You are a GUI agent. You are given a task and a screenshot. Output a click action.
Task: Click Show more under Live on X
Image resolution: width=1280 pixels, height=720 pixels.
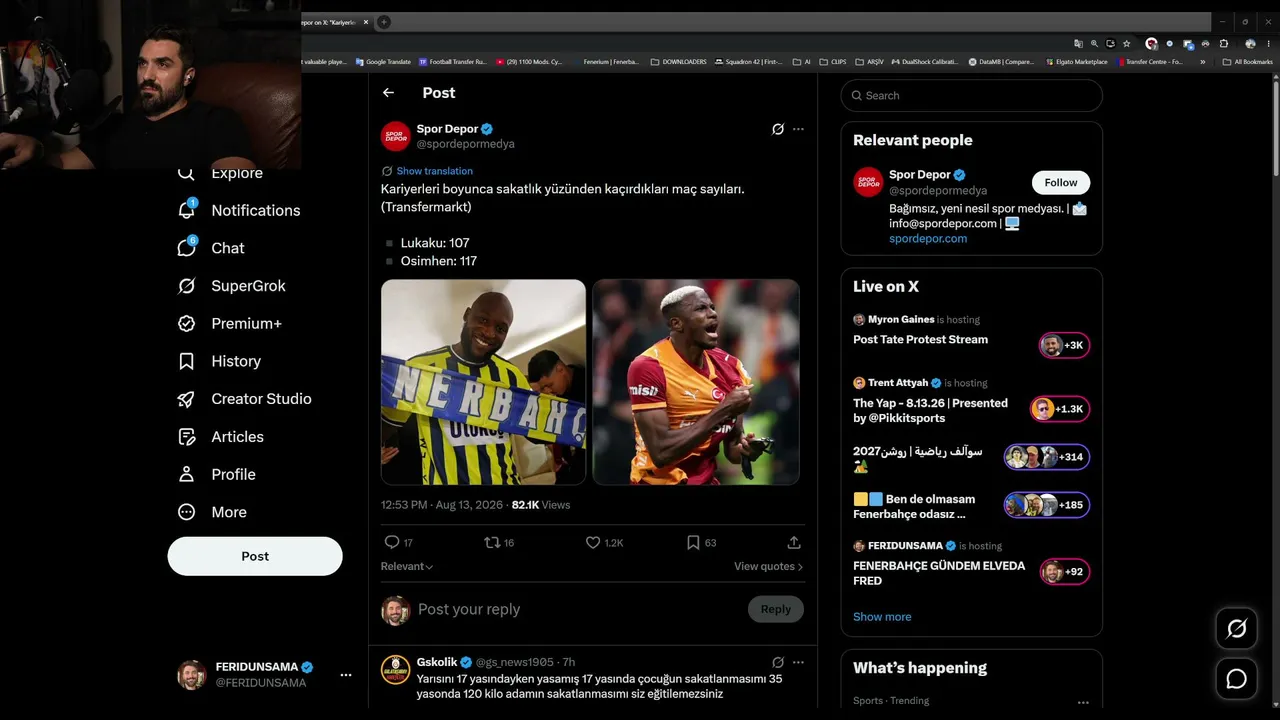coord(882,617)
